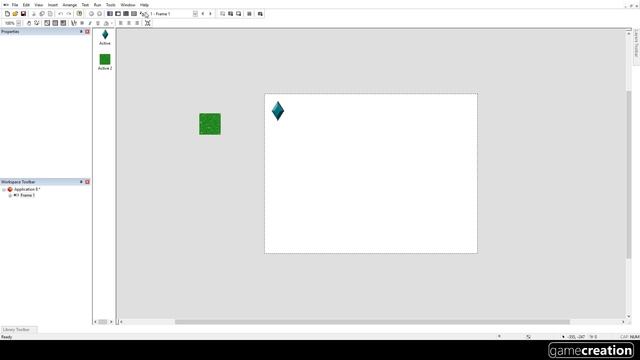Select the Active object in object list
The width and height of the screenshot is (640, 360).
pyautogui.click(x=105, y=37)
